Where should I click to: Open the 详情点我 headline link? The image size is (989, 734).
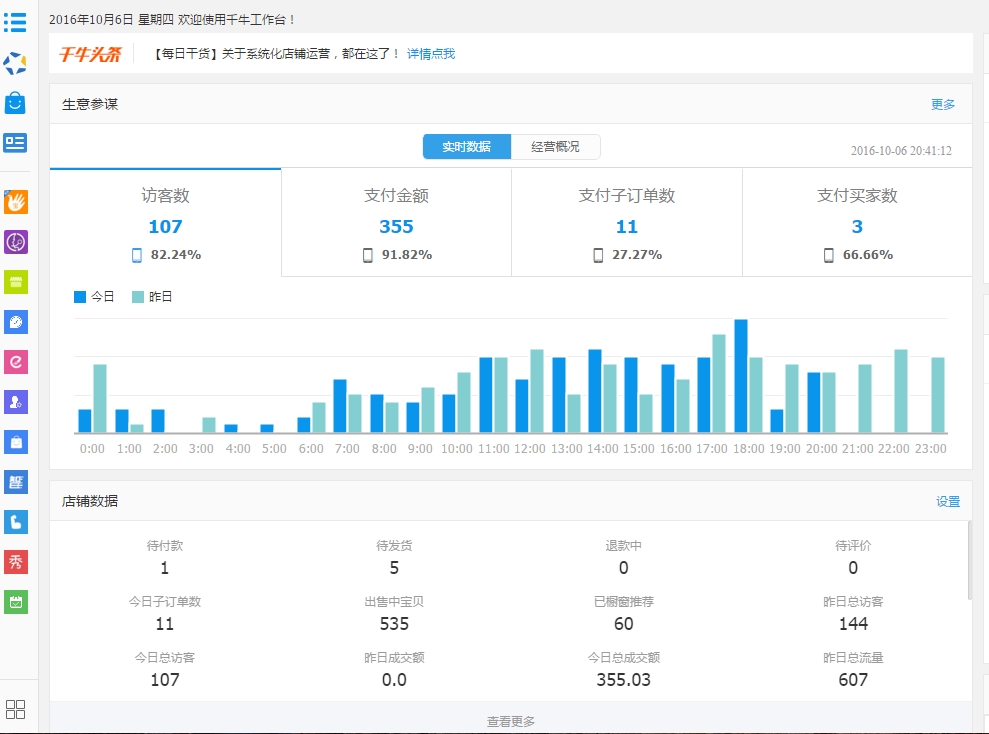coord(431,54)
